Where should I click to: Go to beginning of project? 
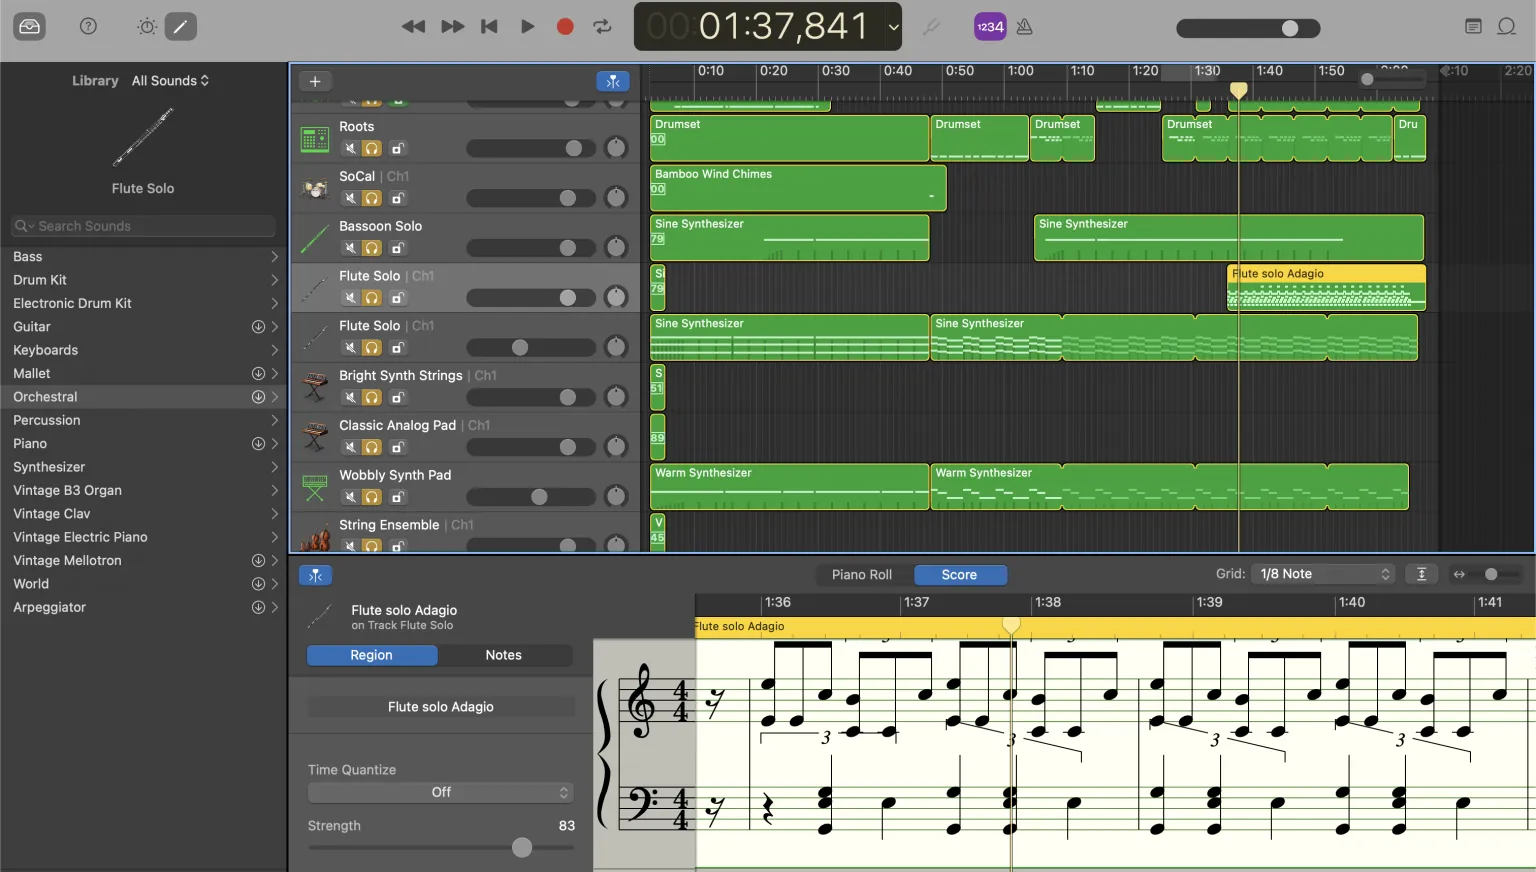pyautogui.click(x=489, y=27)
